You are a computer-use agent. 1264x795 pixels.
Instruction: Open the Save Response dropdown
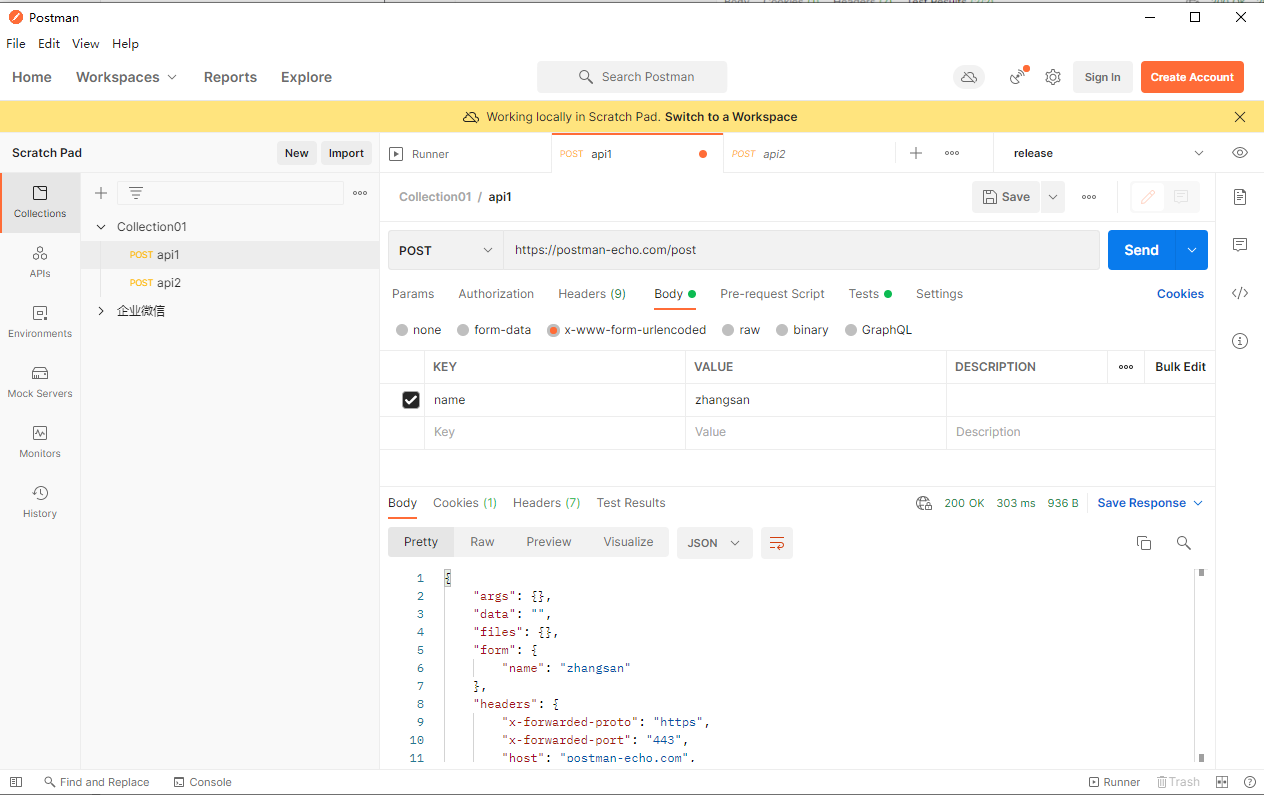point(1150,503)
